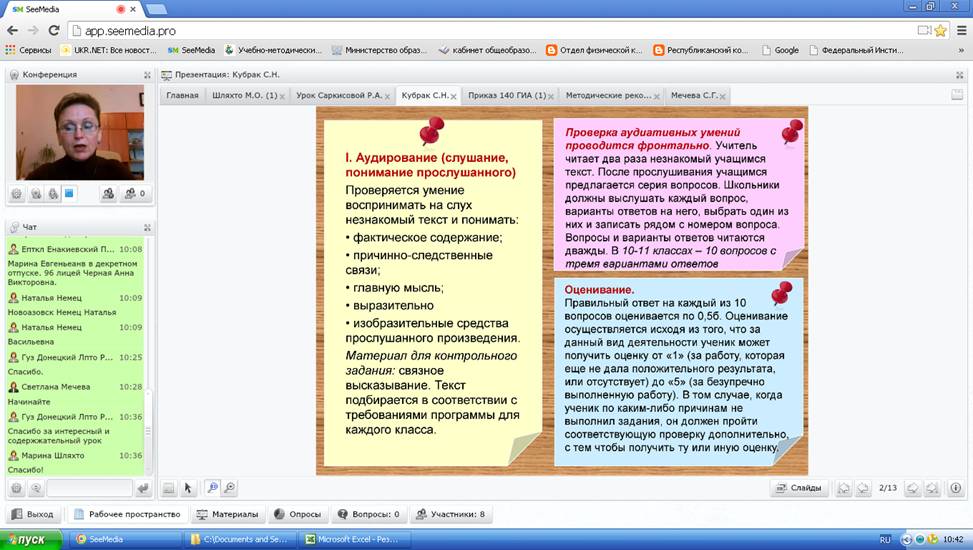Viewport: 973px width, 550px height.
Task: Click the whiteboard icon below the slide
Action: point(169,489)
